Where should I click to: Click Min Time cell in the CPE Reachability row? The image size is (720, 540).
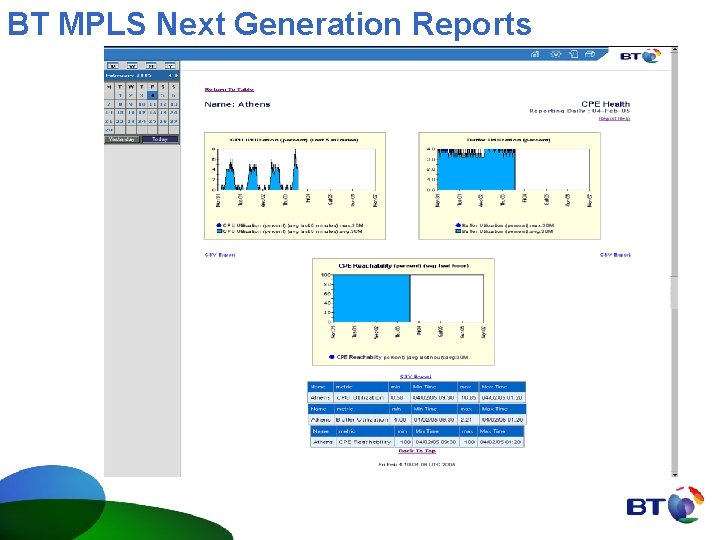(435, 442)
